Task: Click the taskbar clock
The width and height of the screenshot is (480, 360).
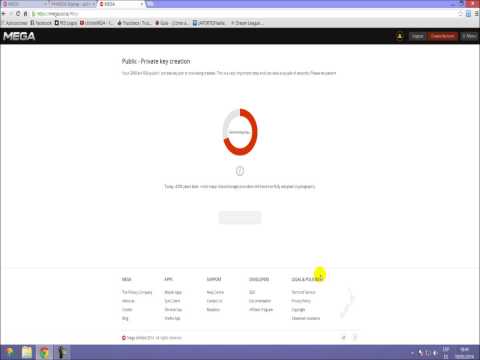Action: [465, 353]
